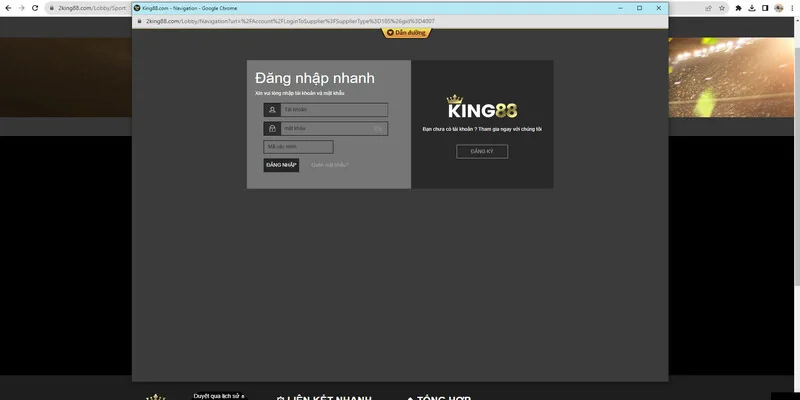Minimize the King88 Navigation popup window
The width and height of the screenshot is (800, 400).
(x=620, y=8)
